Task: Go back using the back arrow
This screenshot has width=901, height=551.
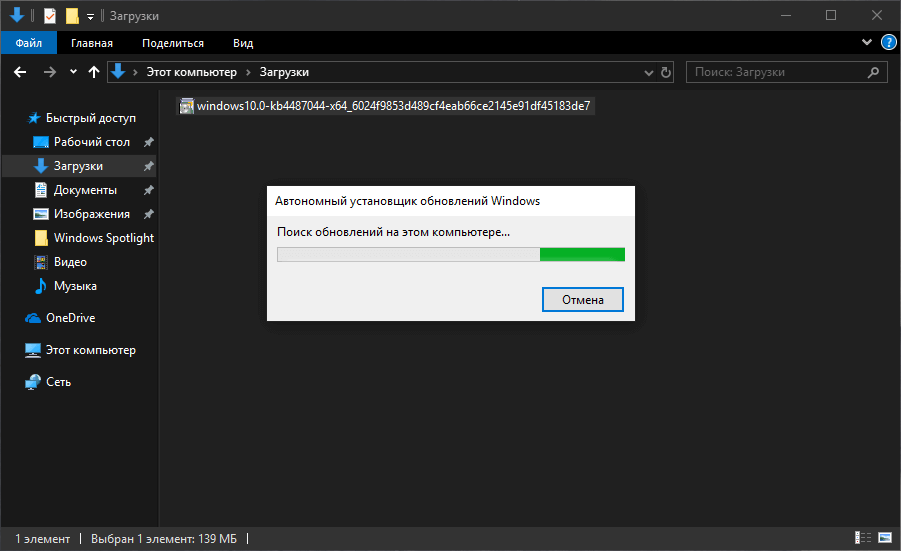Action: (20, 72)
